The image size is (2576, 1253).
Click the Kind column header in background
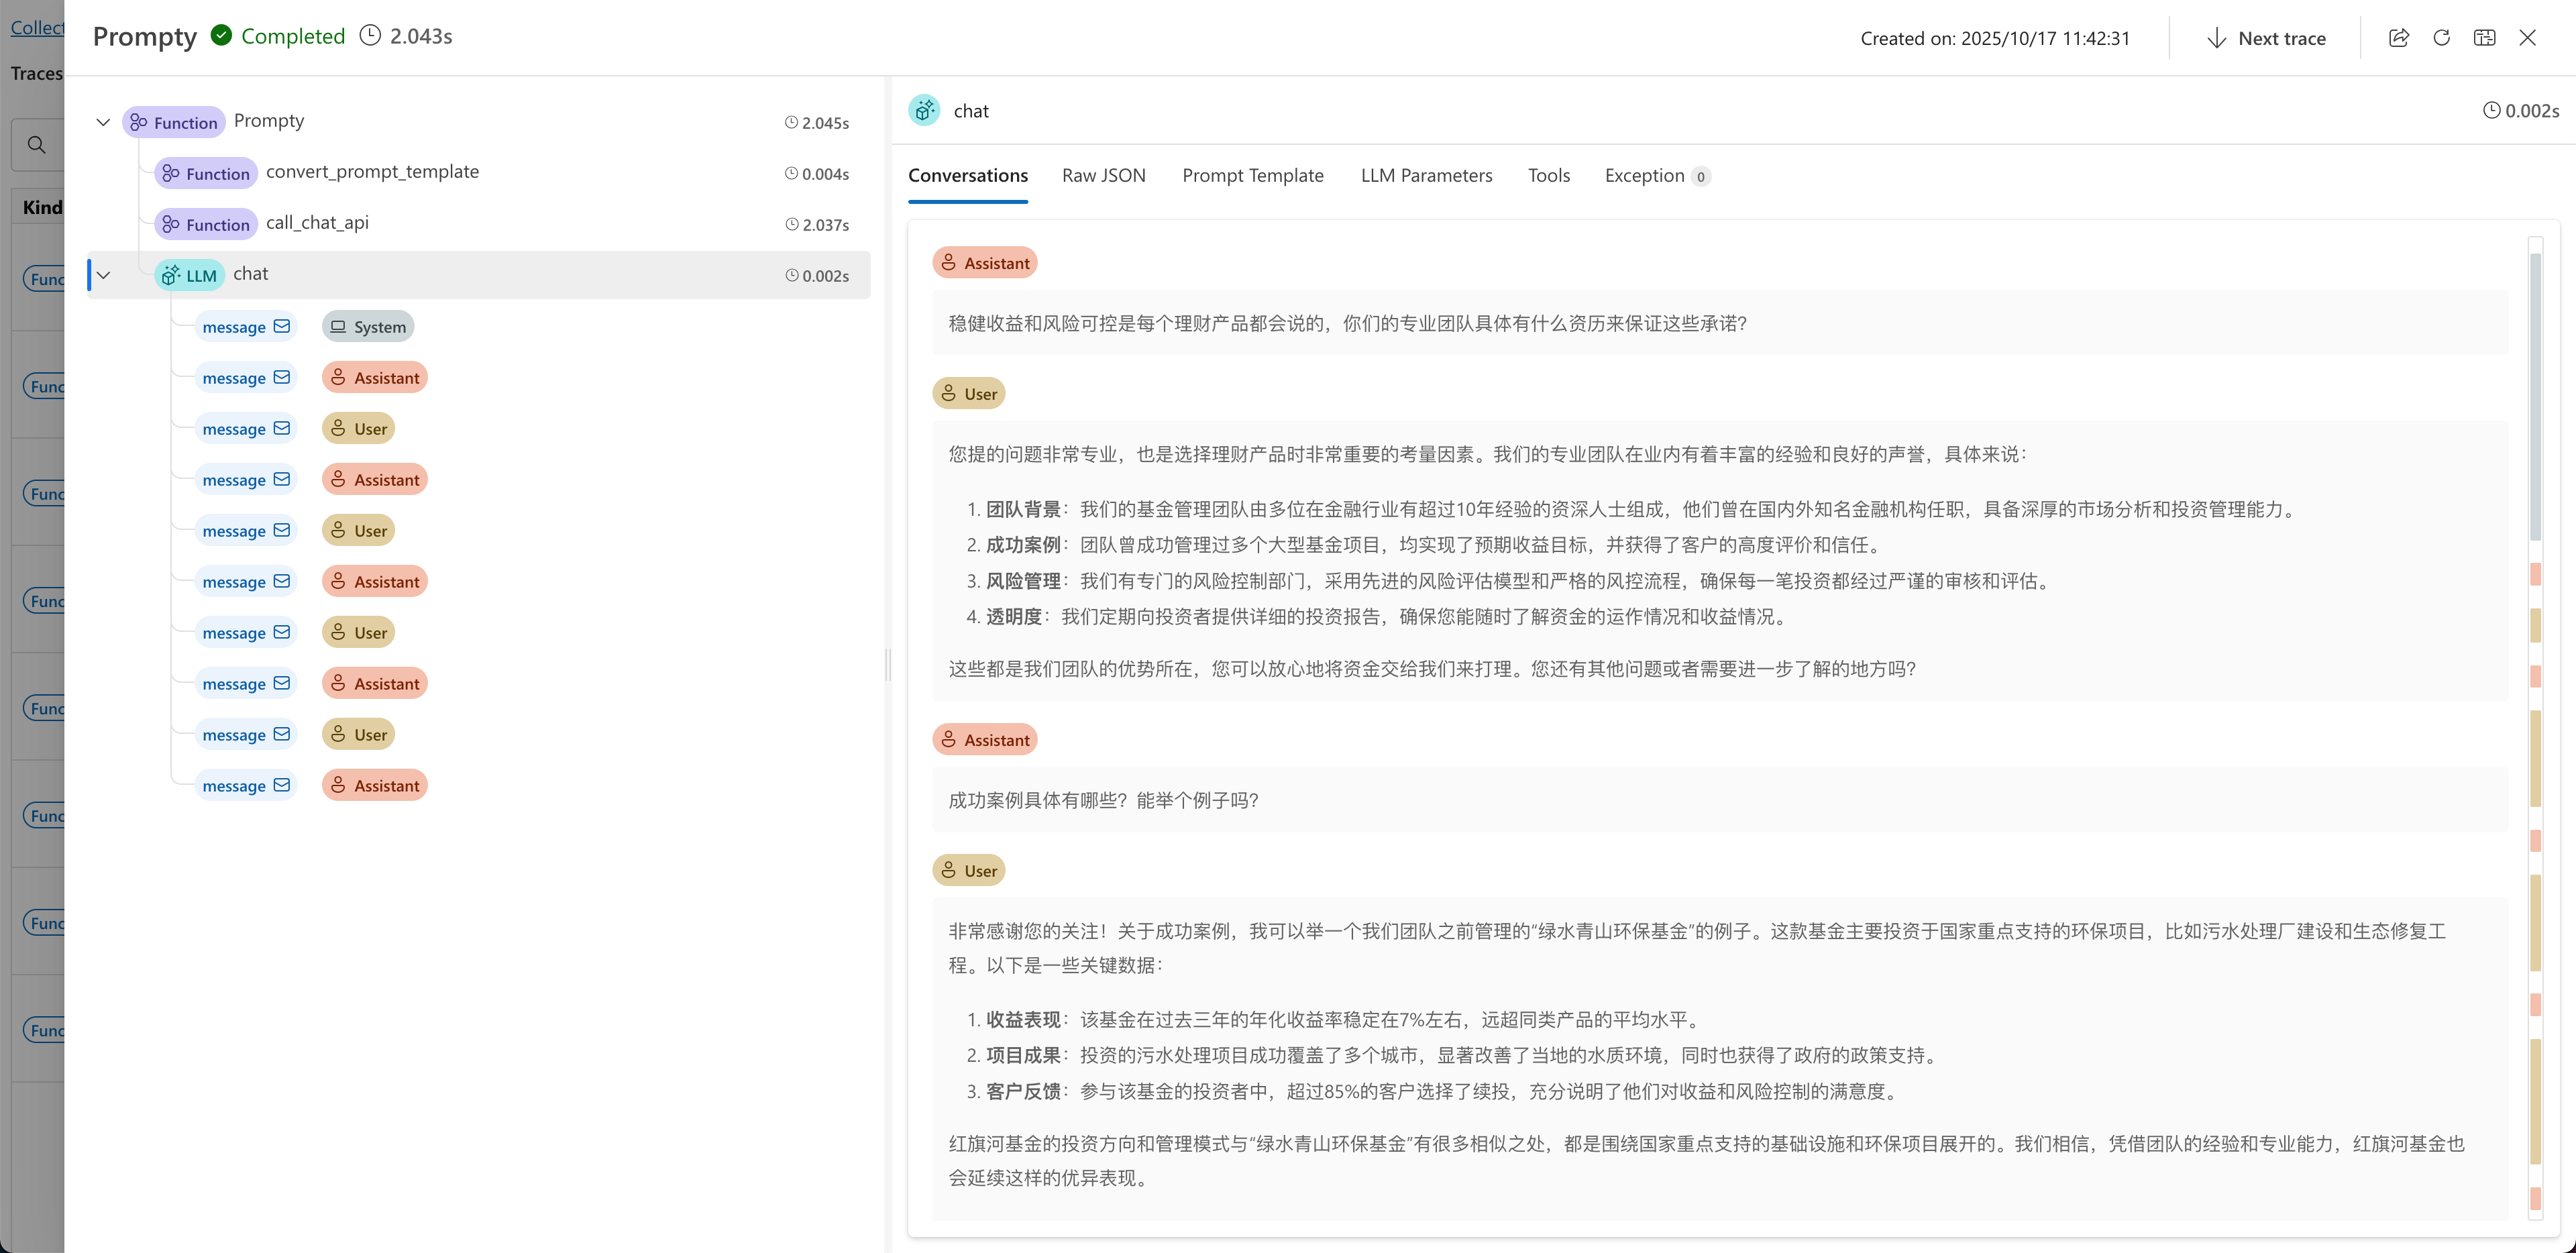[42, 207]
